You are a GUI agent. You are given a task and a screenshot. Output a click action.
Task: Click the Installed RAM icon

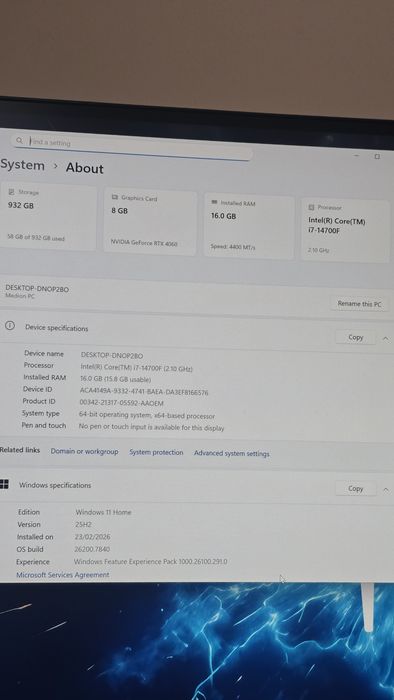click(214, 202)
